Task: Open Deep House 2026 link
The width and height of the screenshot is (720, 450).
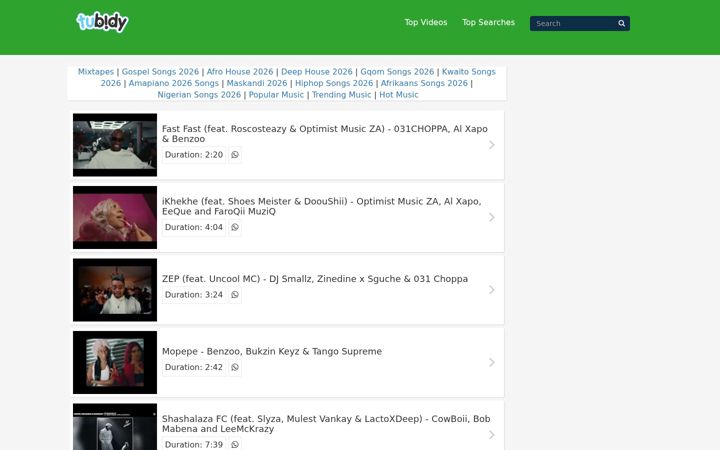Action: (x=317, y=72)
